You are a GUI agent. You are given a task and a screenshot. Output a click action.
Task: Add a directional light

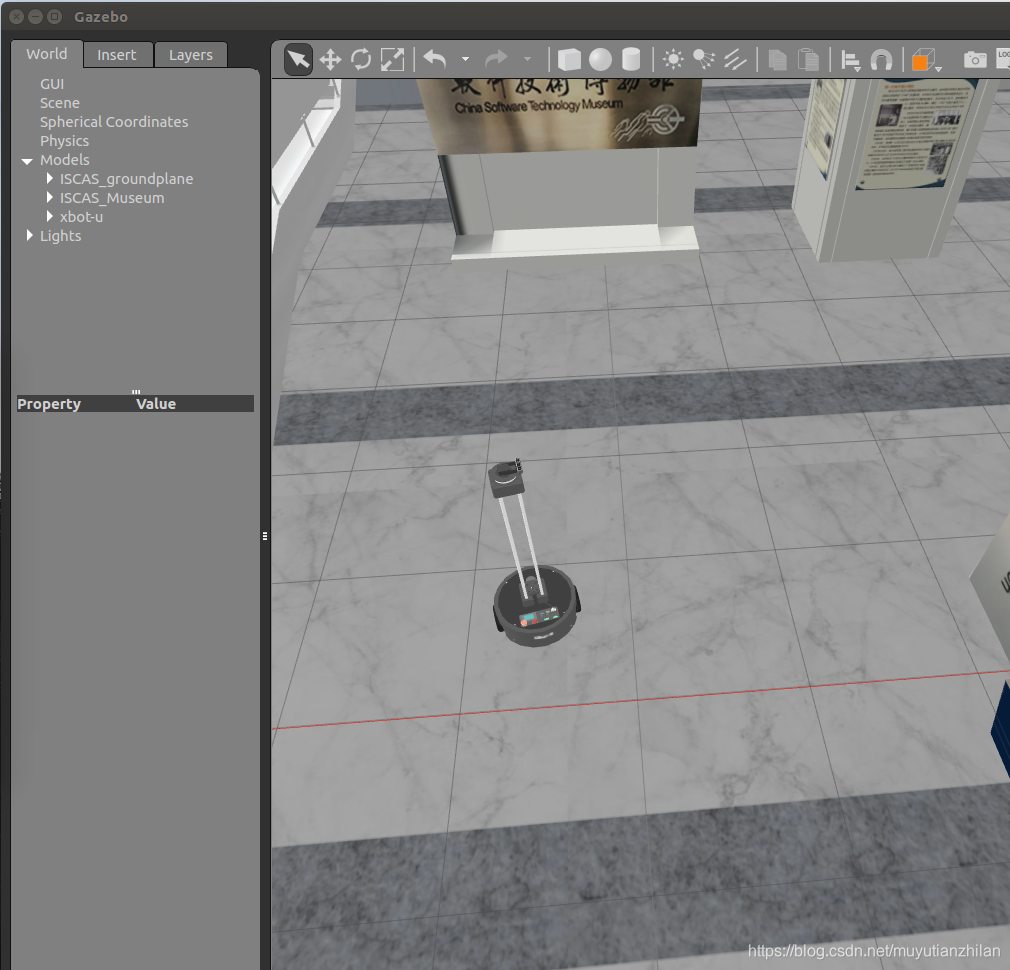click(x=735, y=60)
